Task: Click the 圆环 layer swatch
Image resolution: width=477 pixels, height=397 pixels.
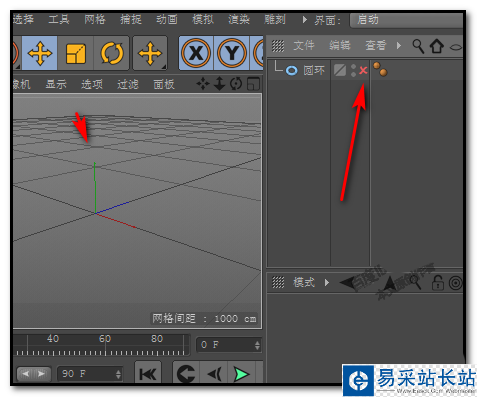Action: (x=340, y=70)
